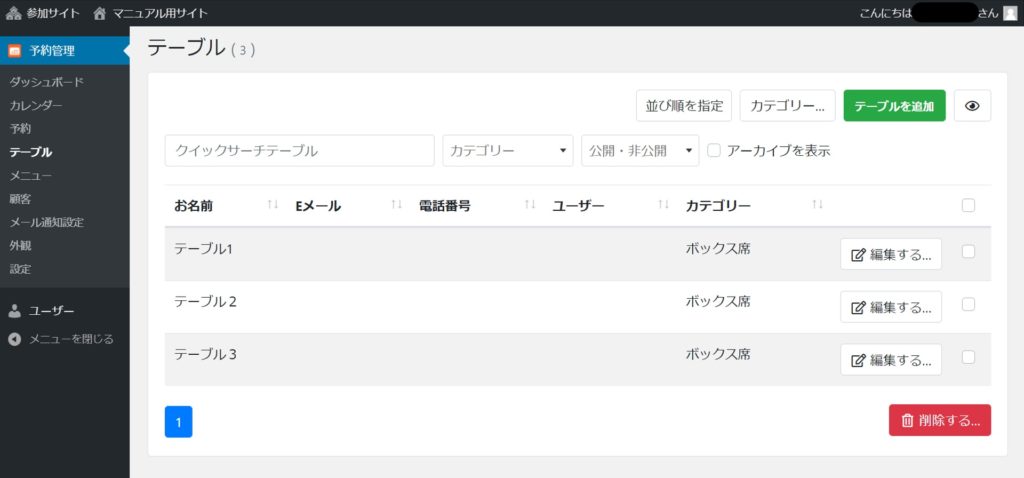This screenshot has width=1024, height=478.
Task: Go to メール通知設定 in sidebar
Action: point(47,222)
